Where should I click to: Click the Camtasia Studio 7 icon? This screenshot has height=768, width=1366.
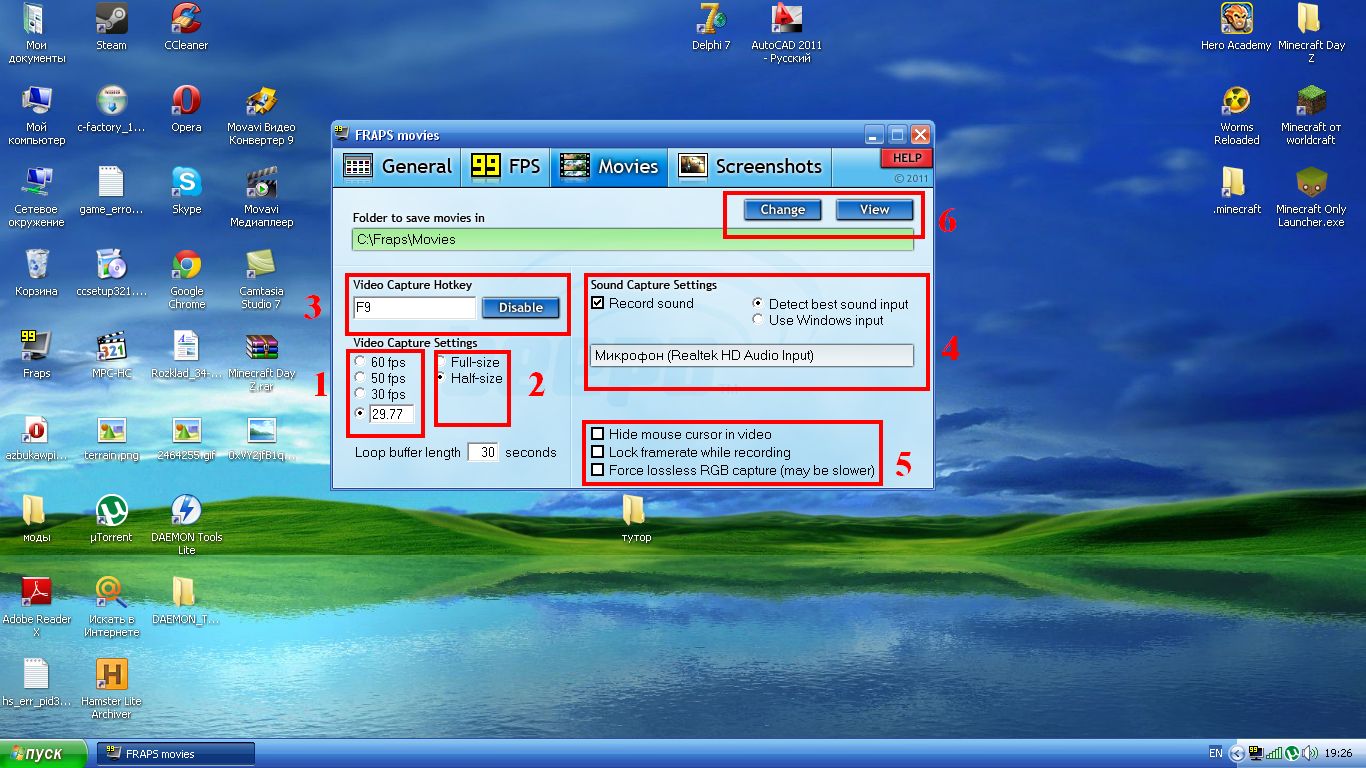coord(260,265)
